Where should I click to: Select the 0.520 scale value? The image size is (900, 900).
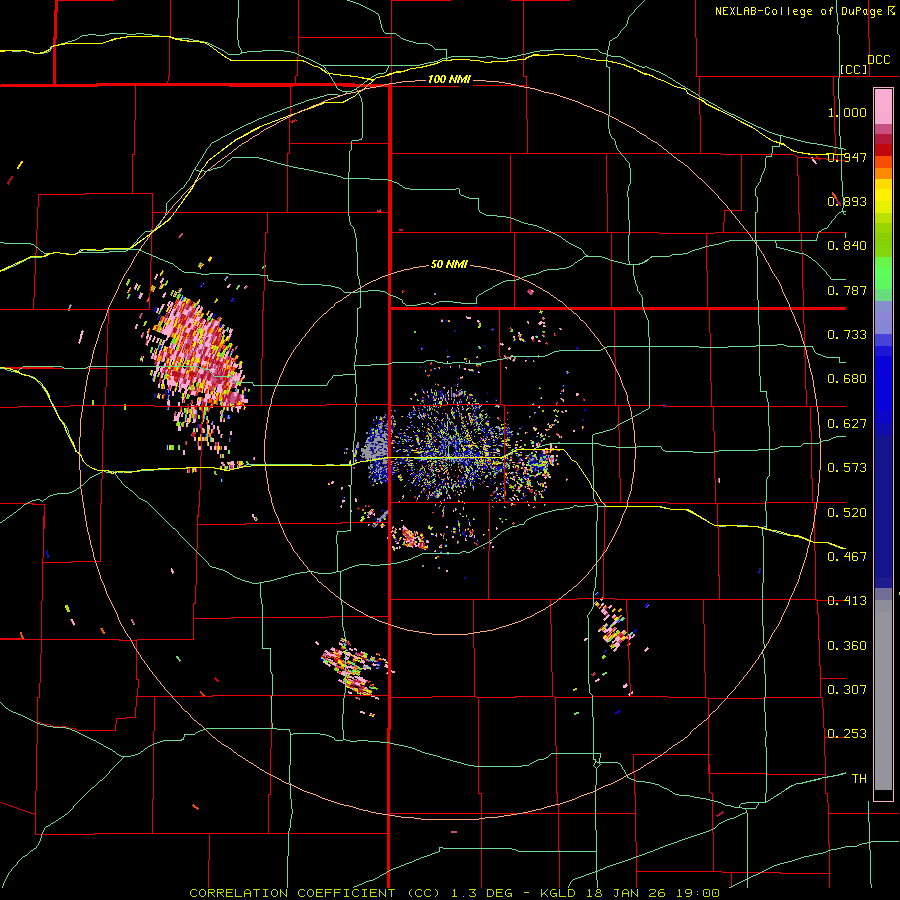tap(847, 513)
